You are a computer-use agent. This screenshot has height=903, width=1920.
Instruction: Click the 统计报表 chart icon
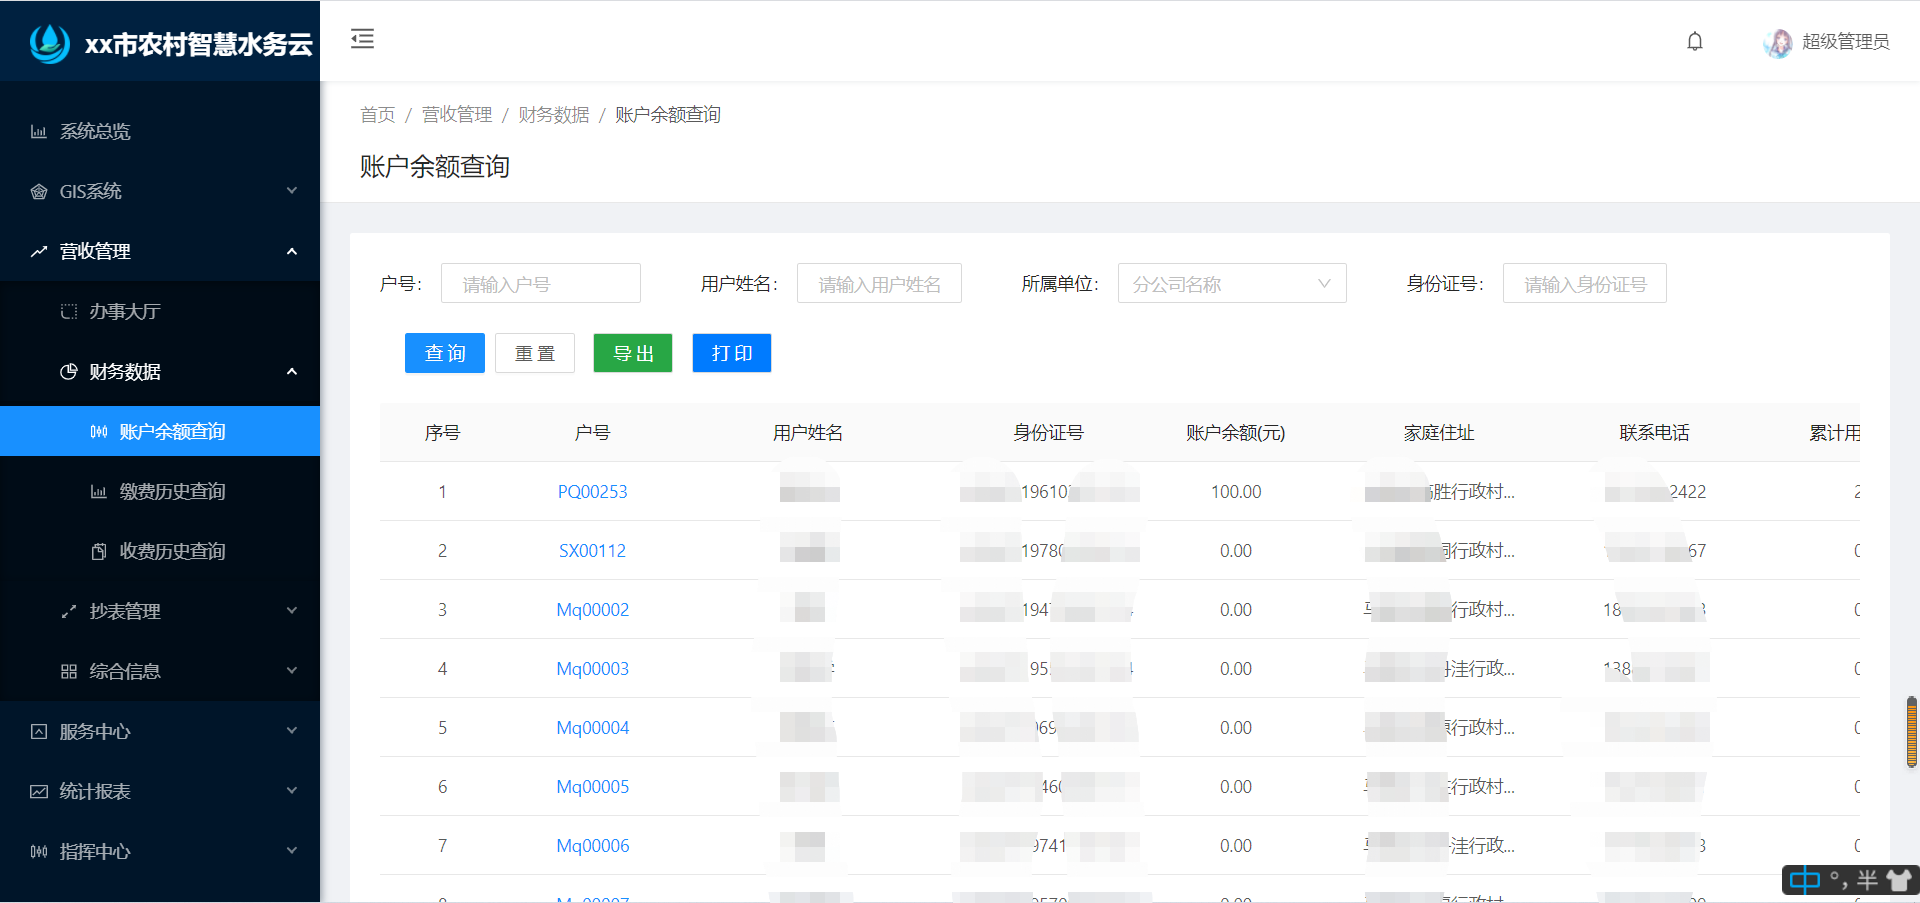point(39,791)
